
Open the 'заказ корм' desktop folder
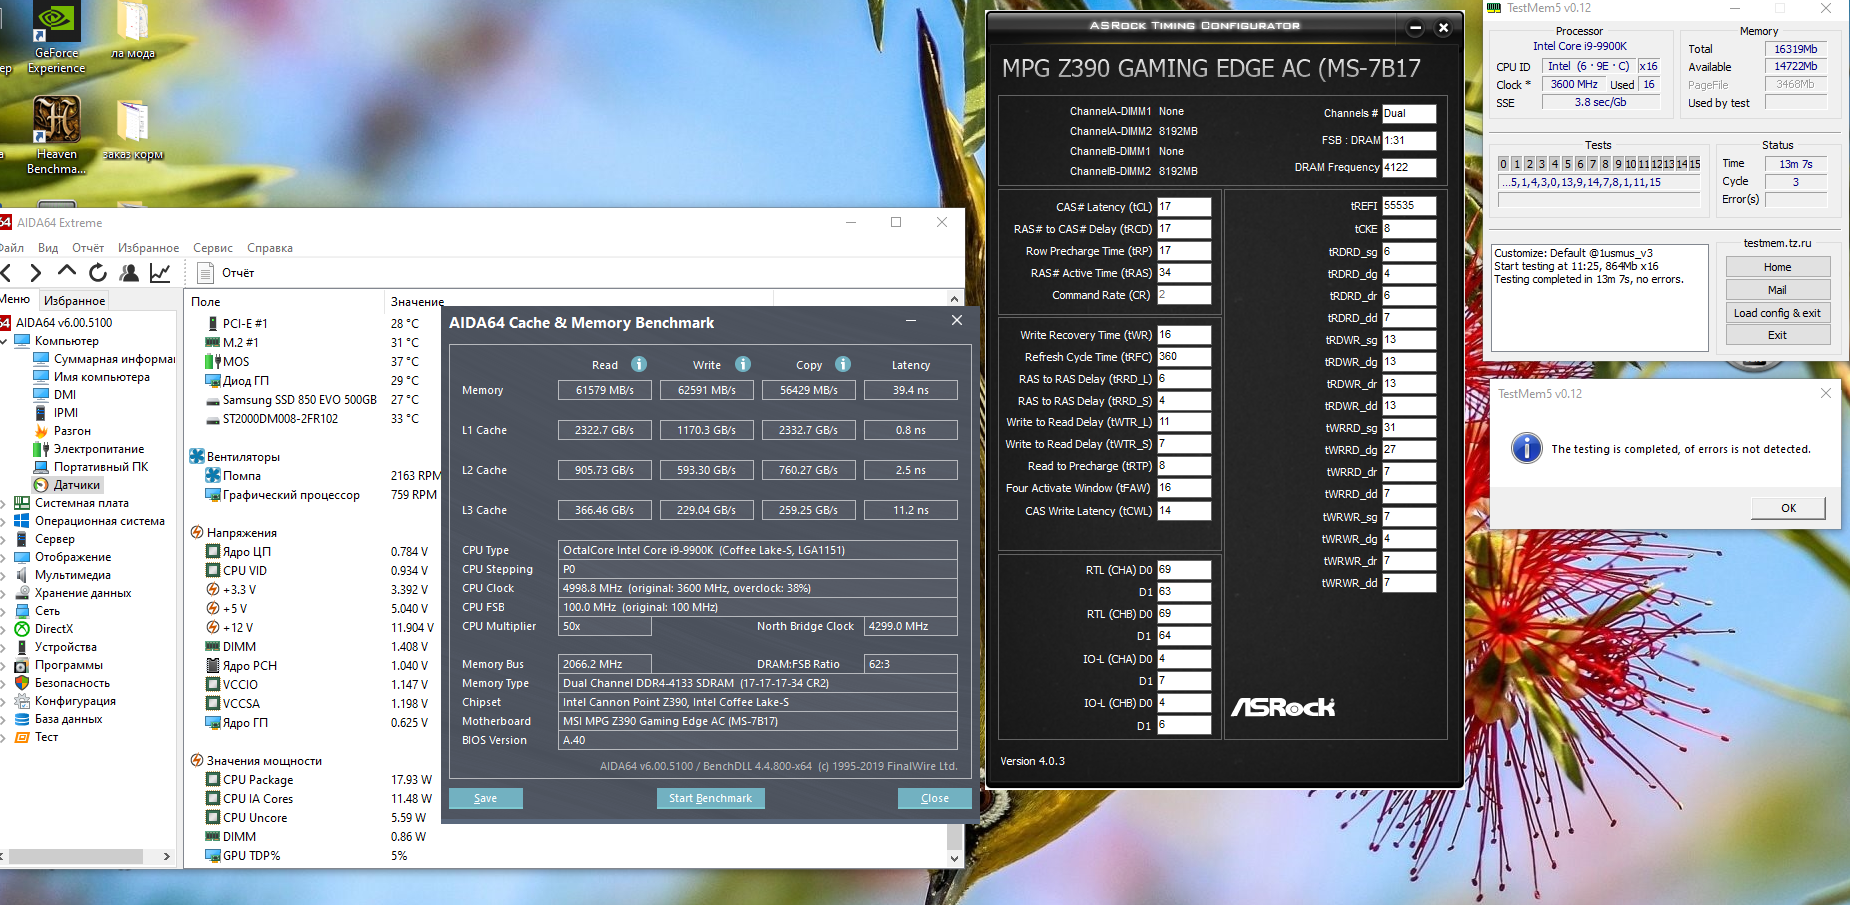133,130
